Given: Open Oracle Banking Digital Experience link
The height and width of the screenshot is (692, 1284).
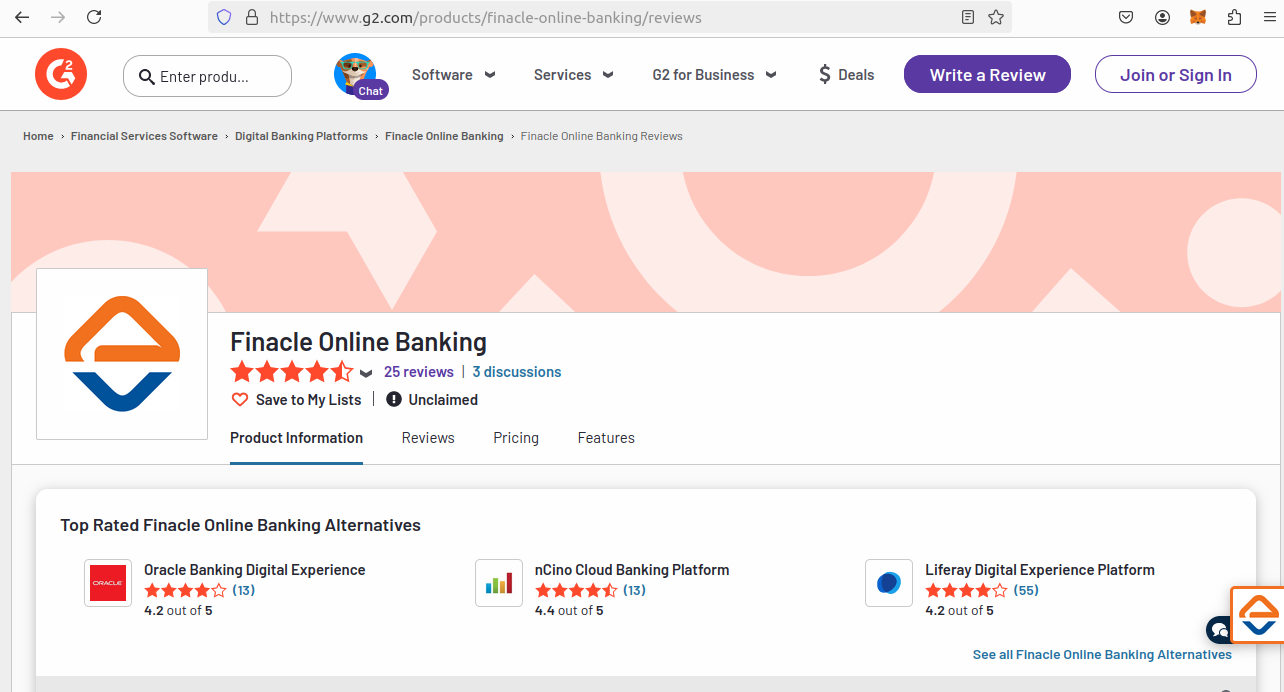Looking at the screenshot, I should (x=255, y=570).
